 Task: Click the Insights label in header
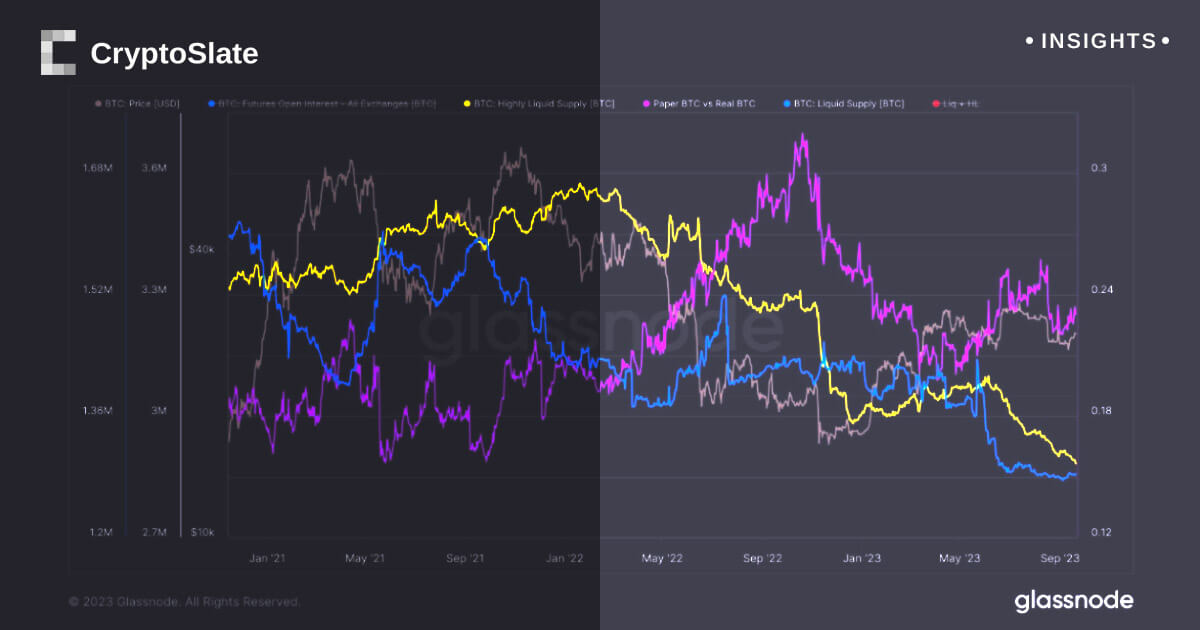(1098, 41)
